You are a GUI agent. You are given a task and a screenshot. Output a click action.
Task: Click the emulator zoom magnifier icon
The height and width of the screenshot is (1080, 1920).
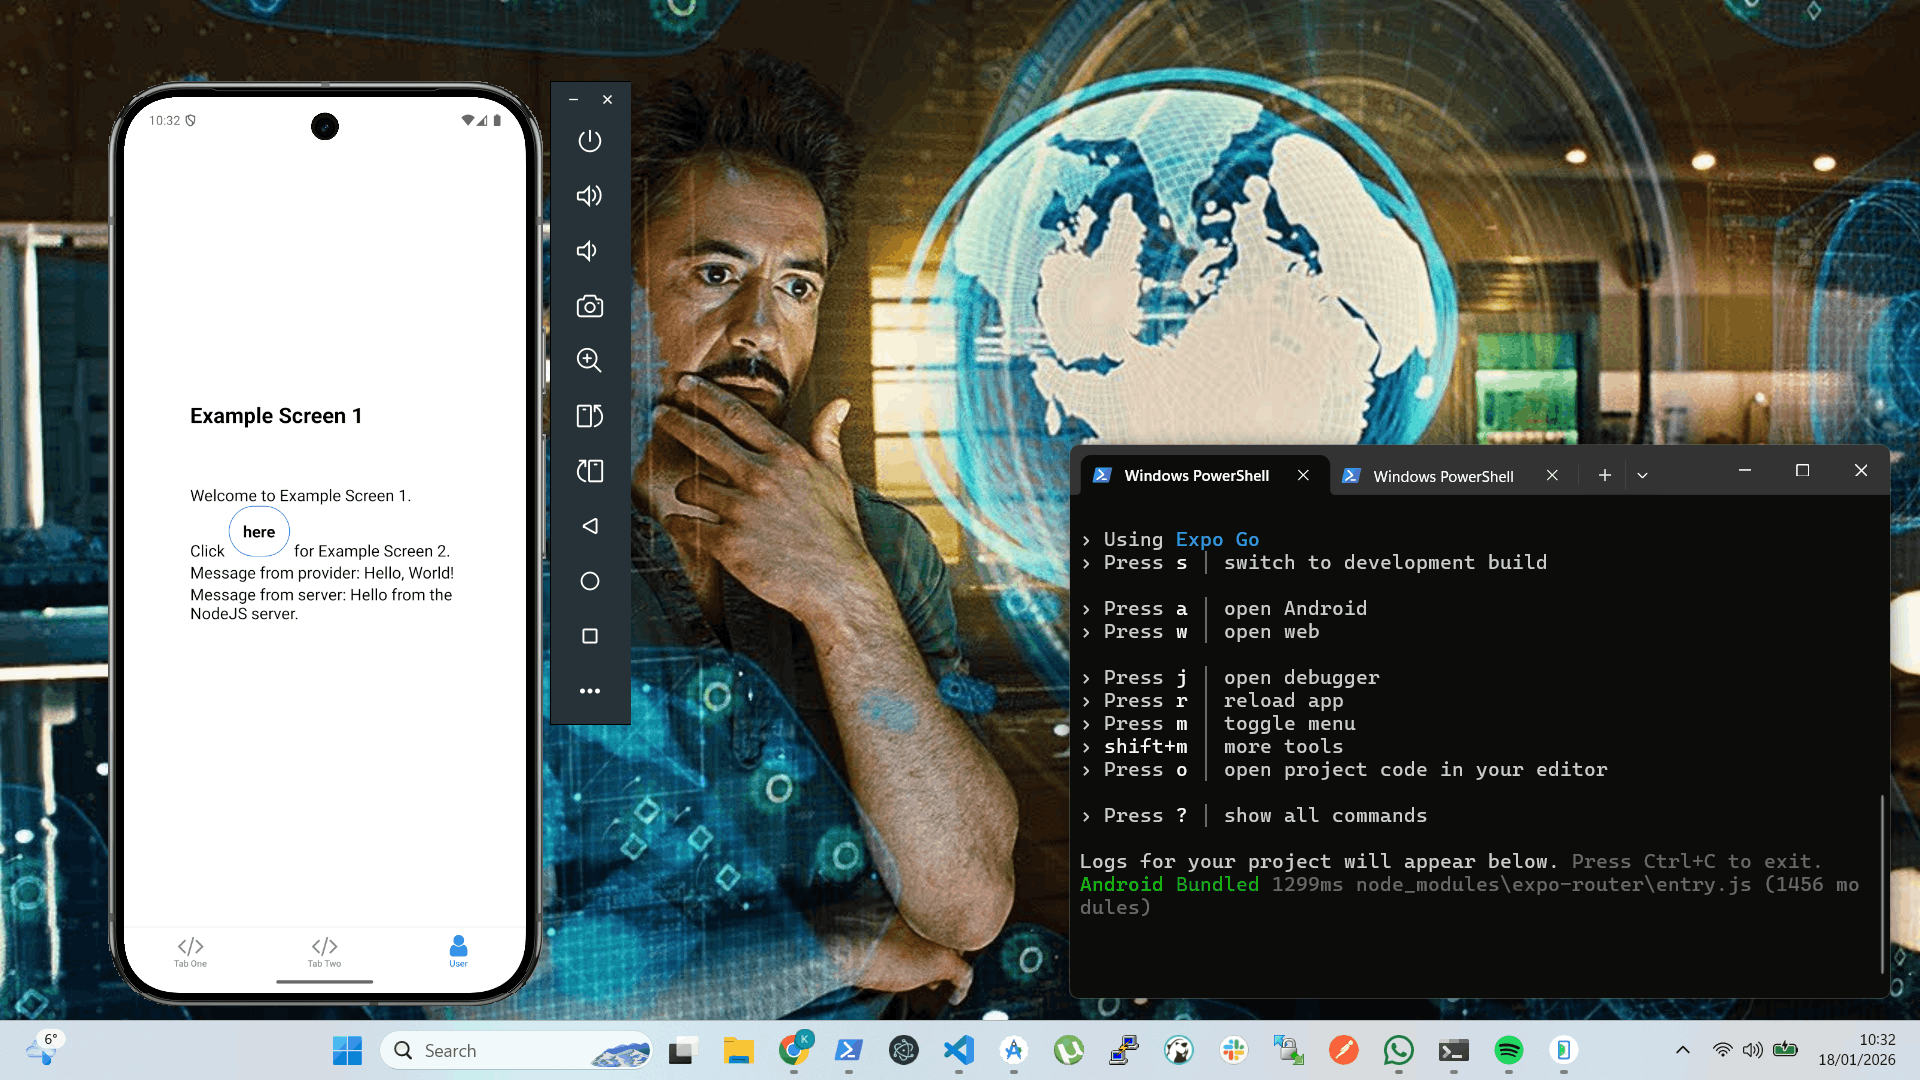point(589,360)
